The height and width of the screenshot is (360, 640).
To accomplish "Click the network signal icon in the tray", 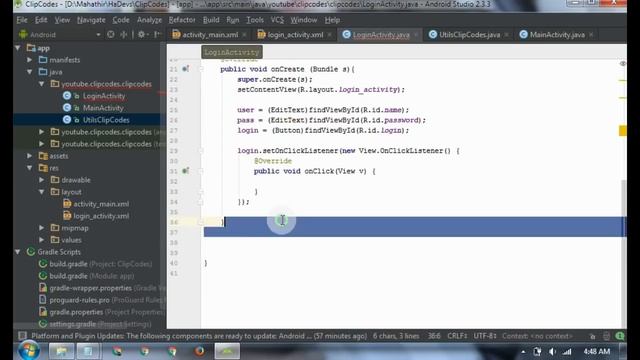I will (567, 351).
